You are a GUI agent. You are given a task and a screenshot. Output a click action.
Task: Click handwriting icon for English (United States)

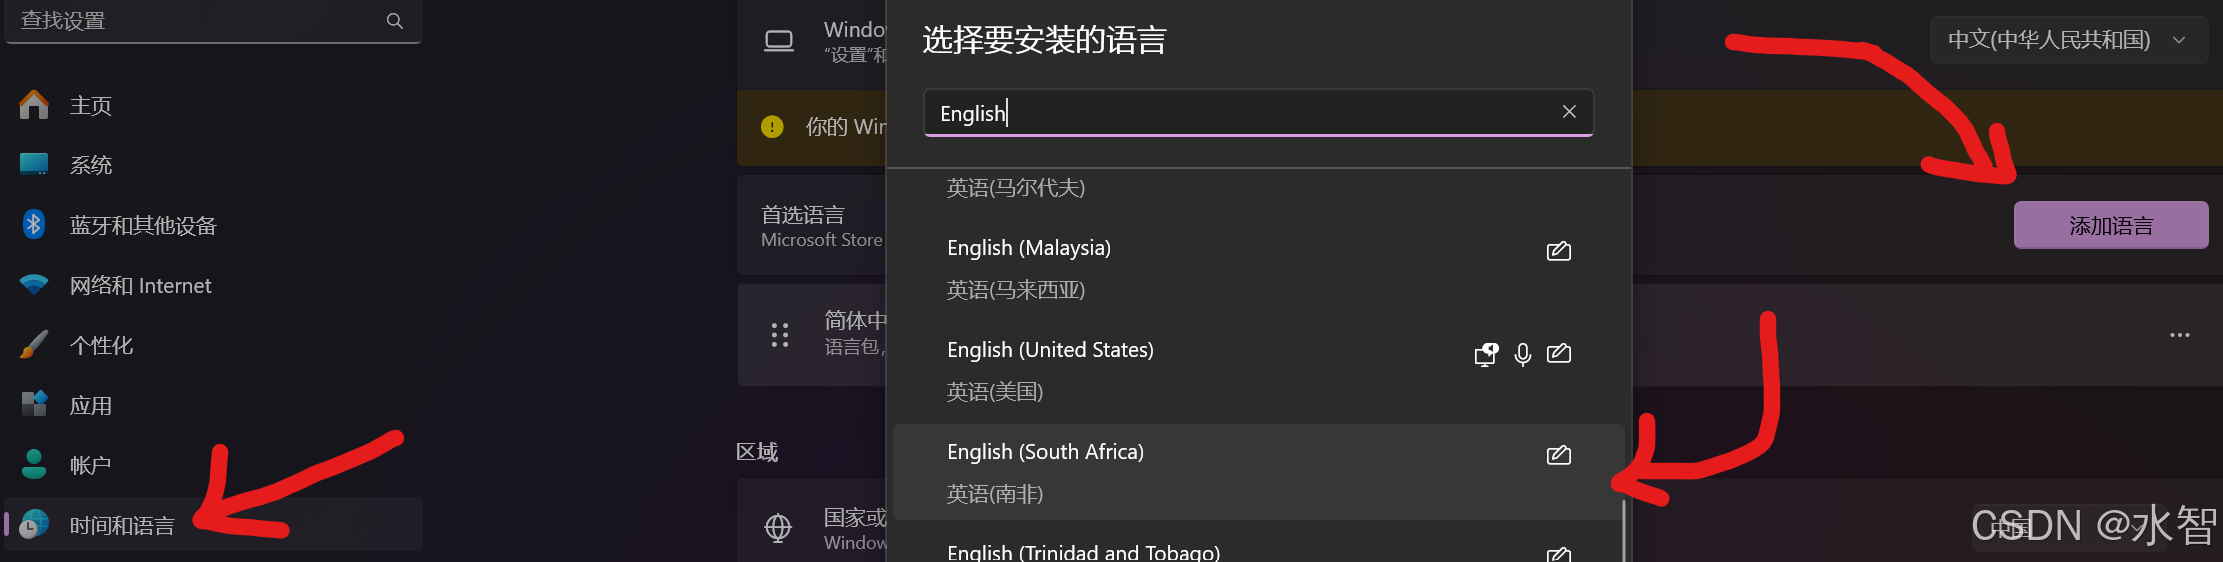click(1559, 353)
